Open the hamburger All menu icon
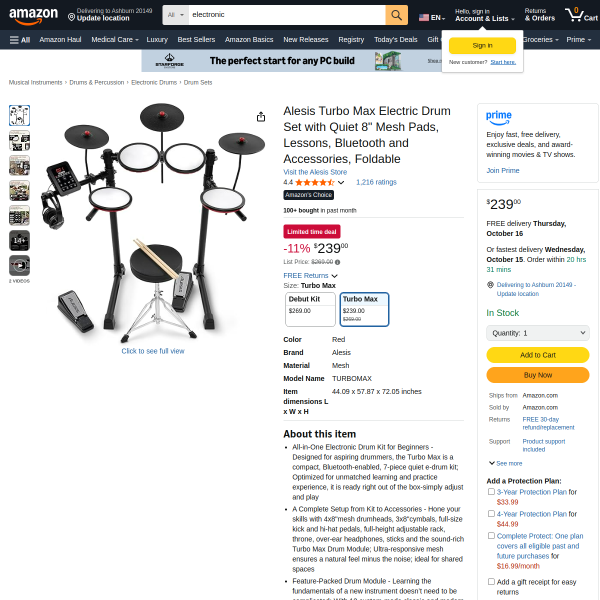Image resolution: width=600 pixels, height=600 pixels. (x=14, y=40)
